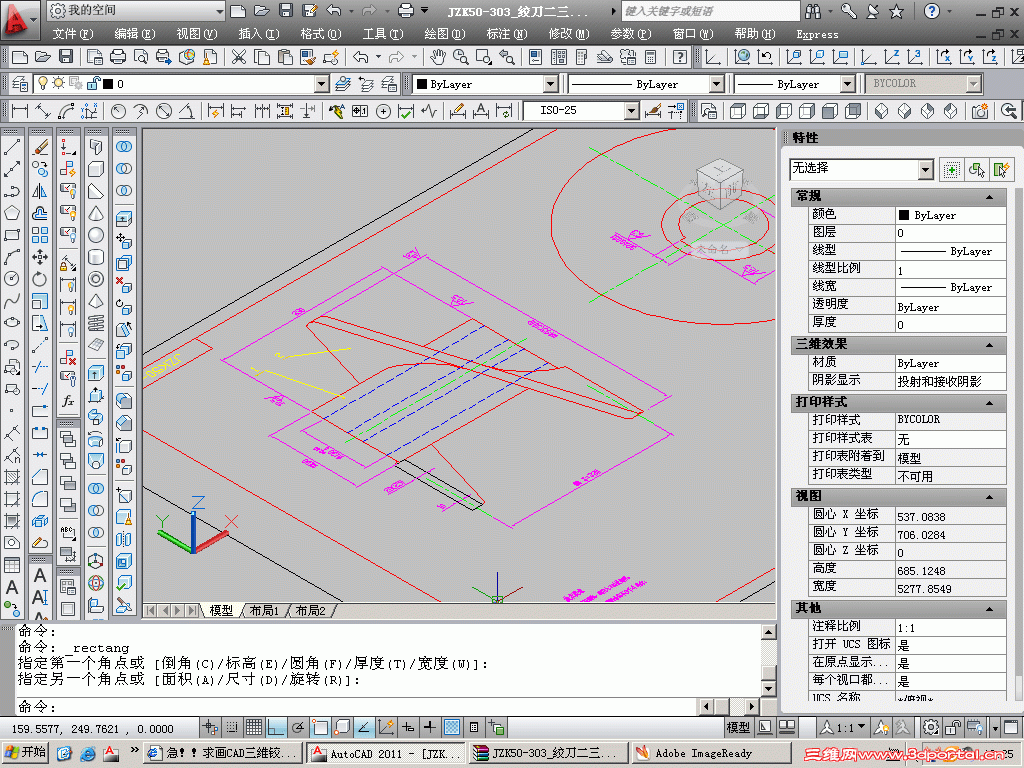The image size is (1024, 768).
Task: Open the 求画CAD三维 browser taskbar button
Action: click(x=223, y=753)
